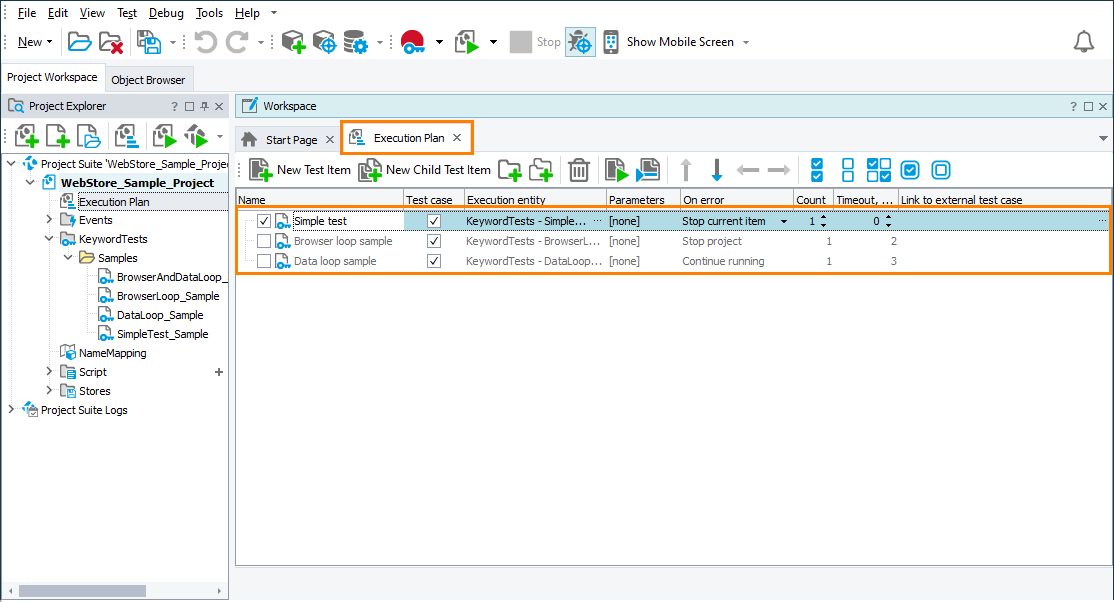This screenshot has height=602, width=1114.
Task: Run the focused test item from Execution Plan toolbar
Action: point(615,170)
